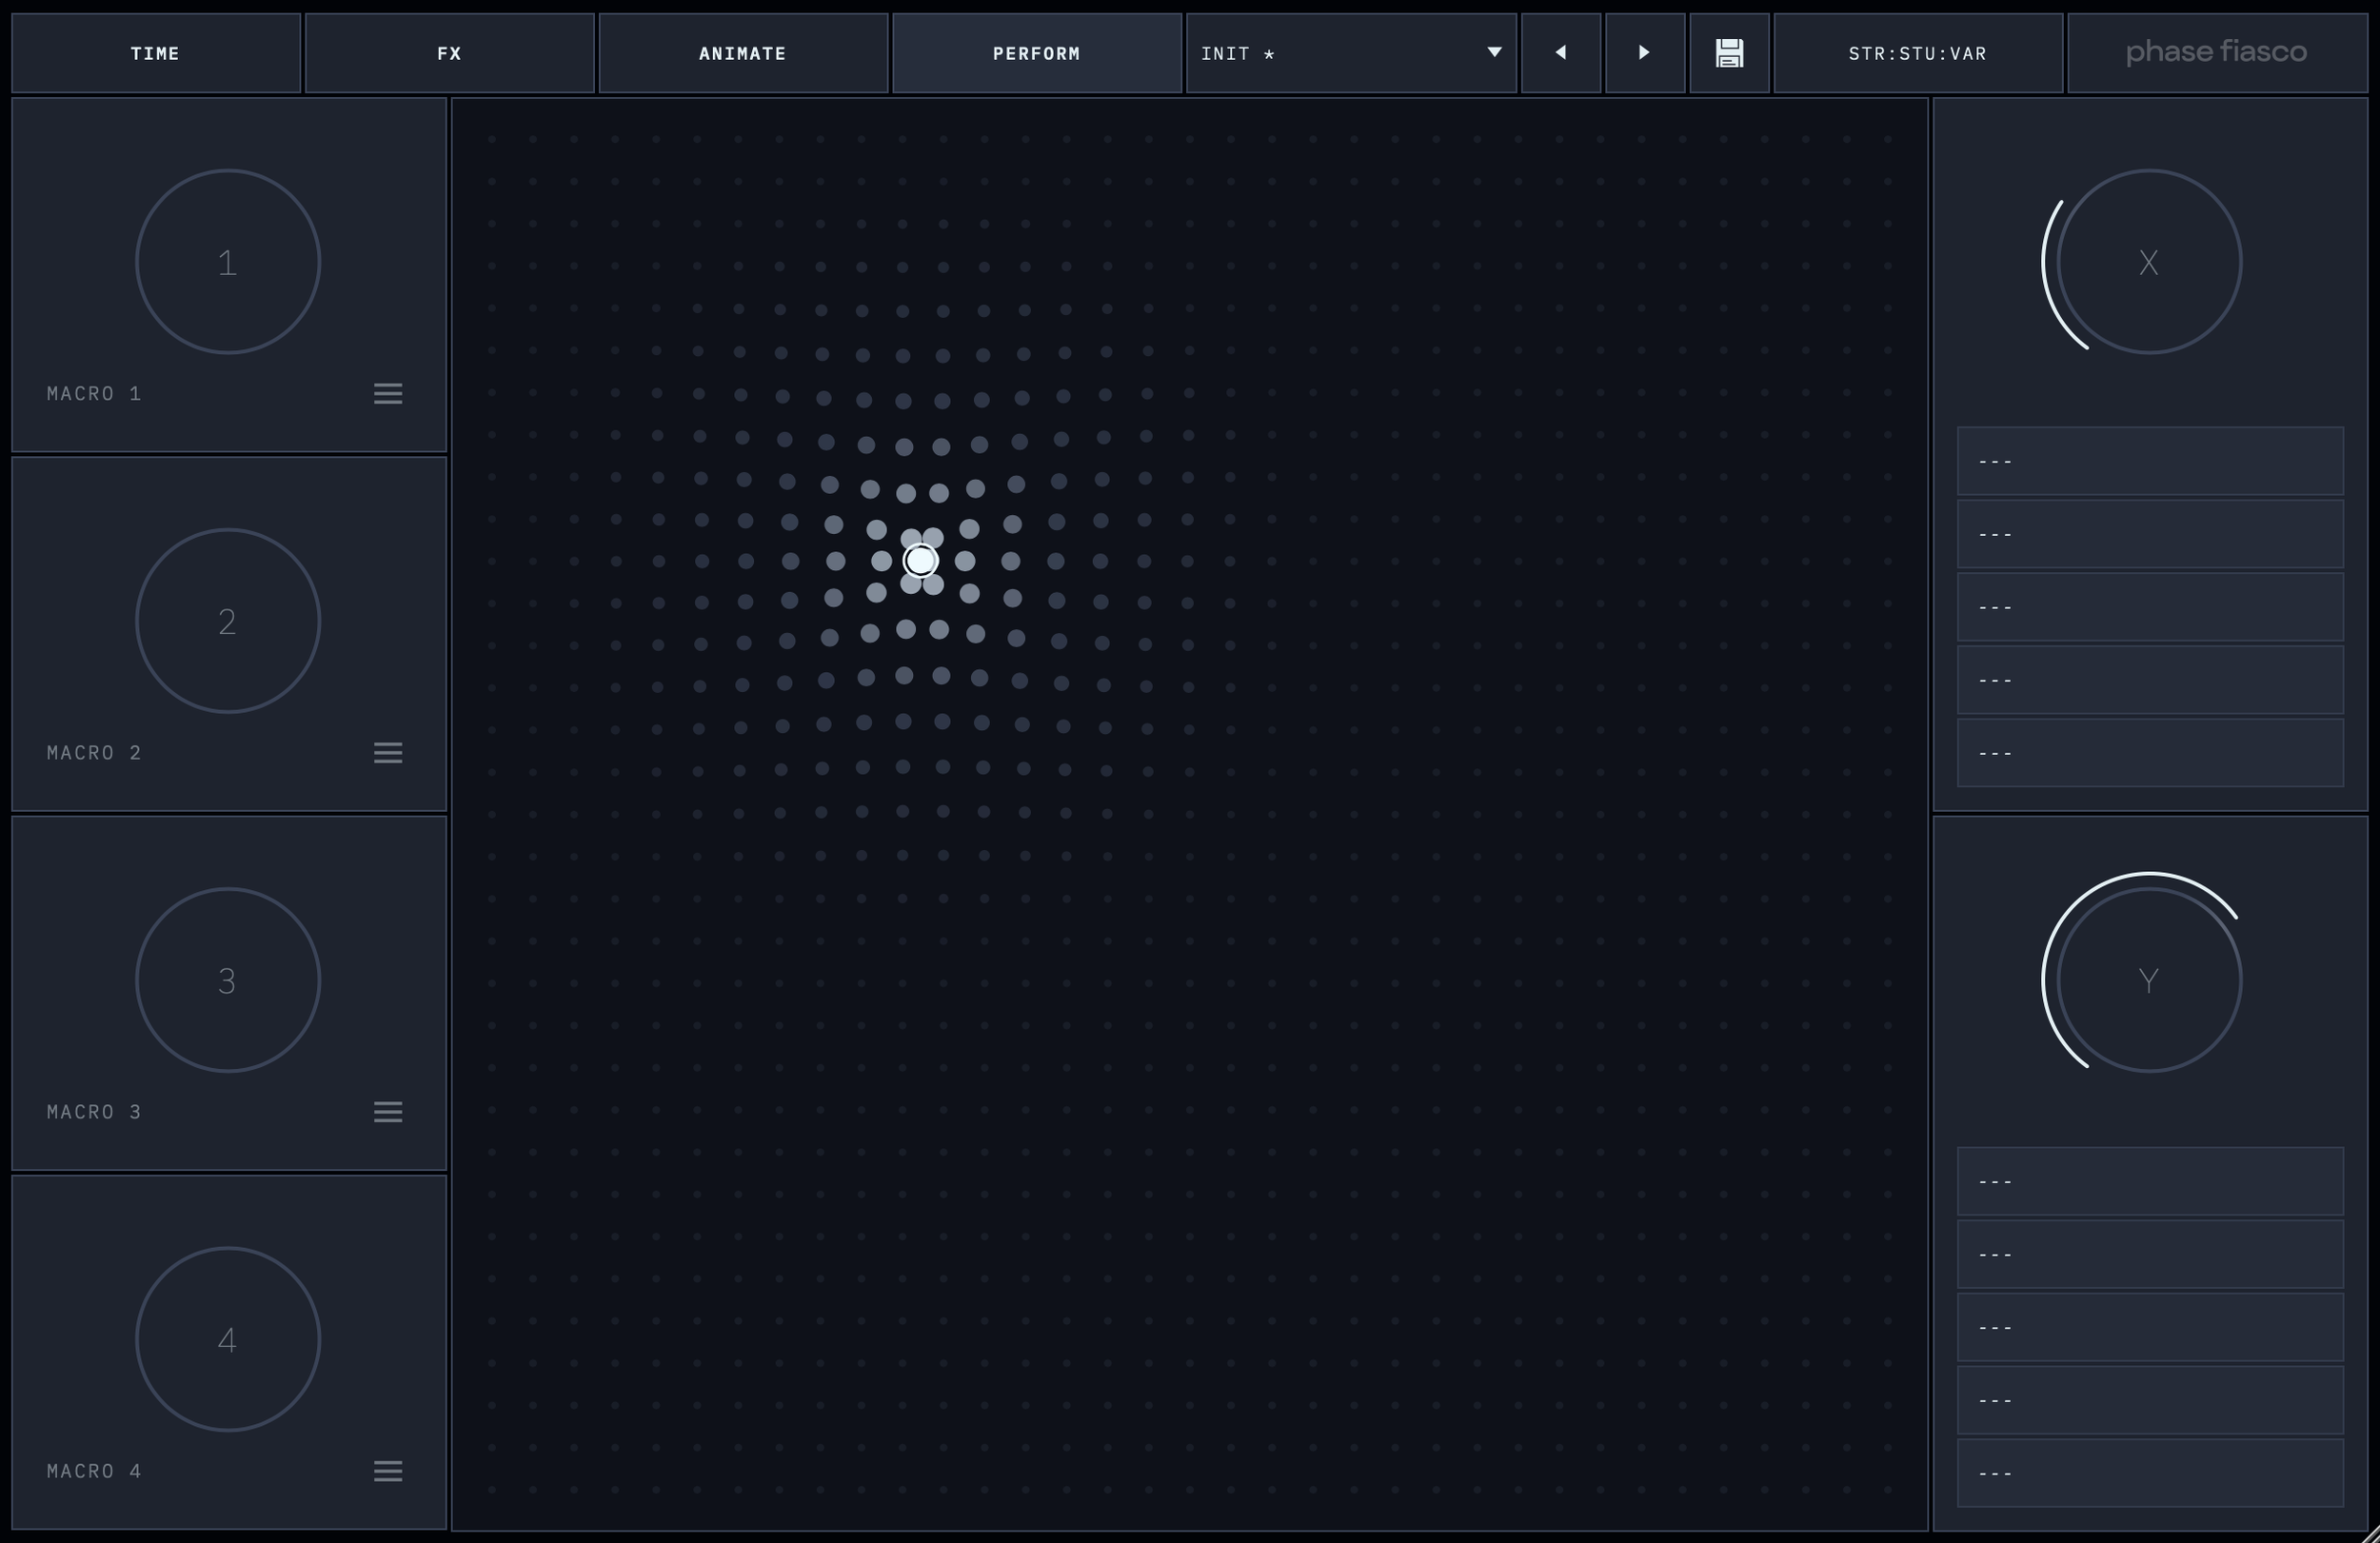Viewport: 2380px width, 1543px height.
Task: Open the fifth Y assignment slot
Action: pos(2150,1473)
